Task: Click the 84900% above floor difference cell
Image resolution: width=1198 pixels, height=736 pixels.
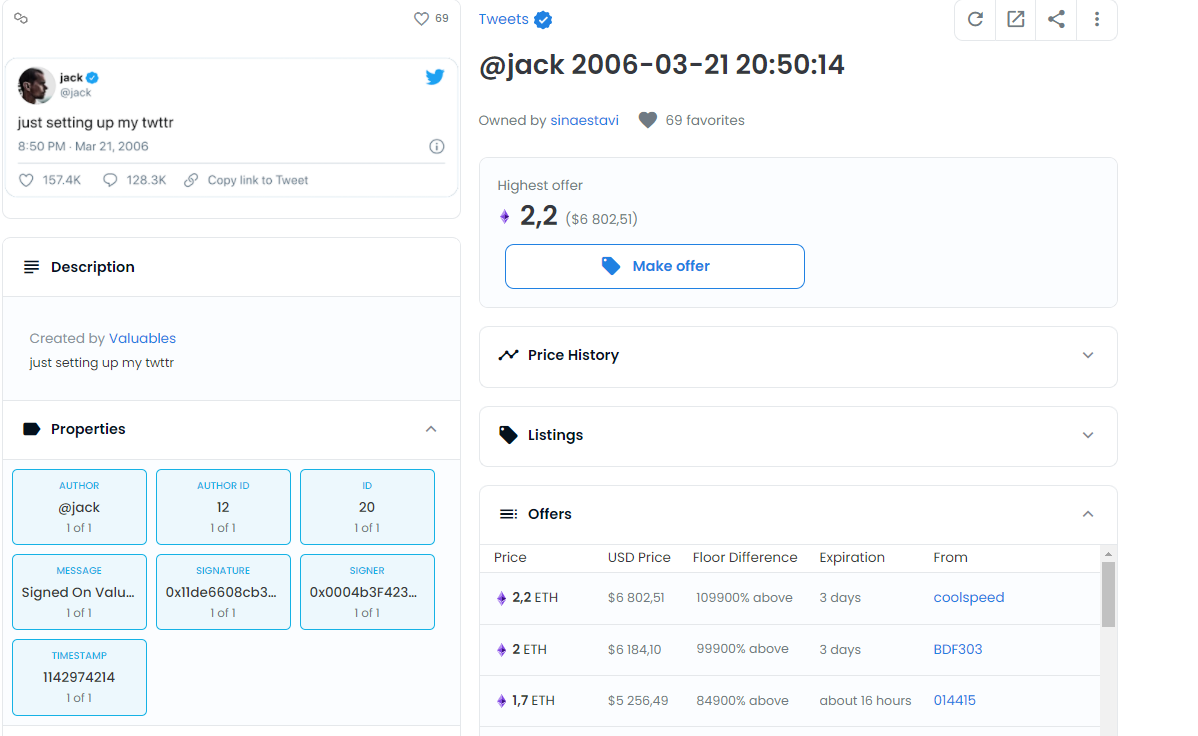Action: [x=742, y=701]
